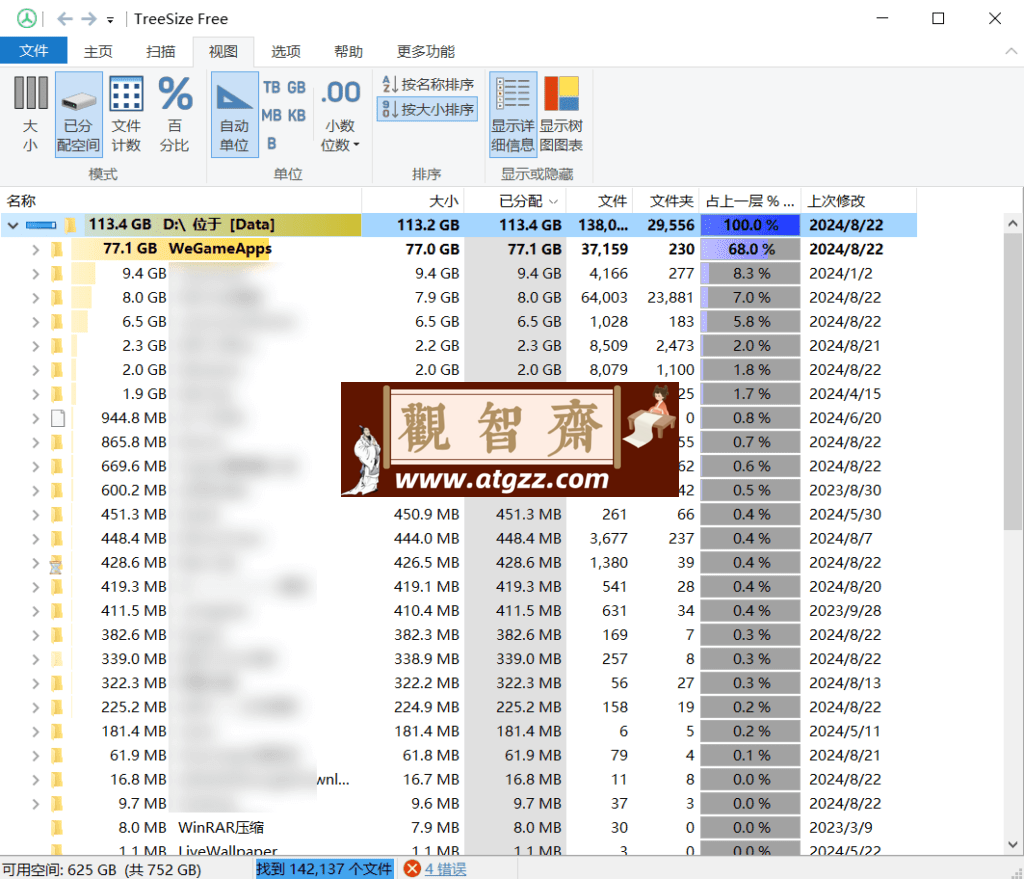
Task: Toggle 自动单位 automatic units
Action: [x=234, y=114]
